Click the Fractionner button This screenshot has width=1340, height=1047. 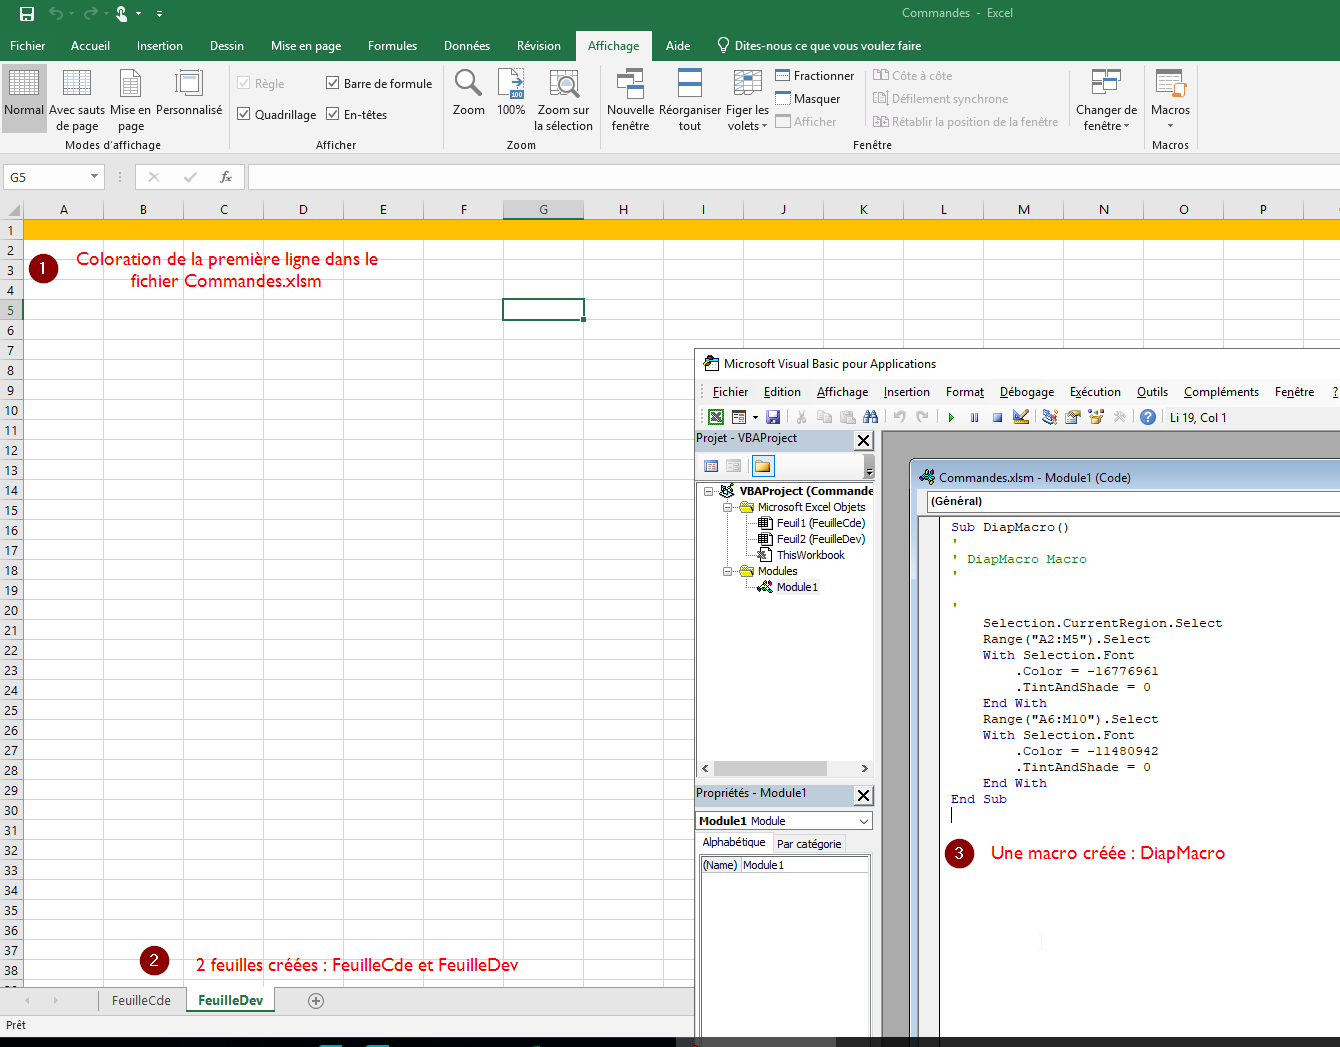coord(814,76)
